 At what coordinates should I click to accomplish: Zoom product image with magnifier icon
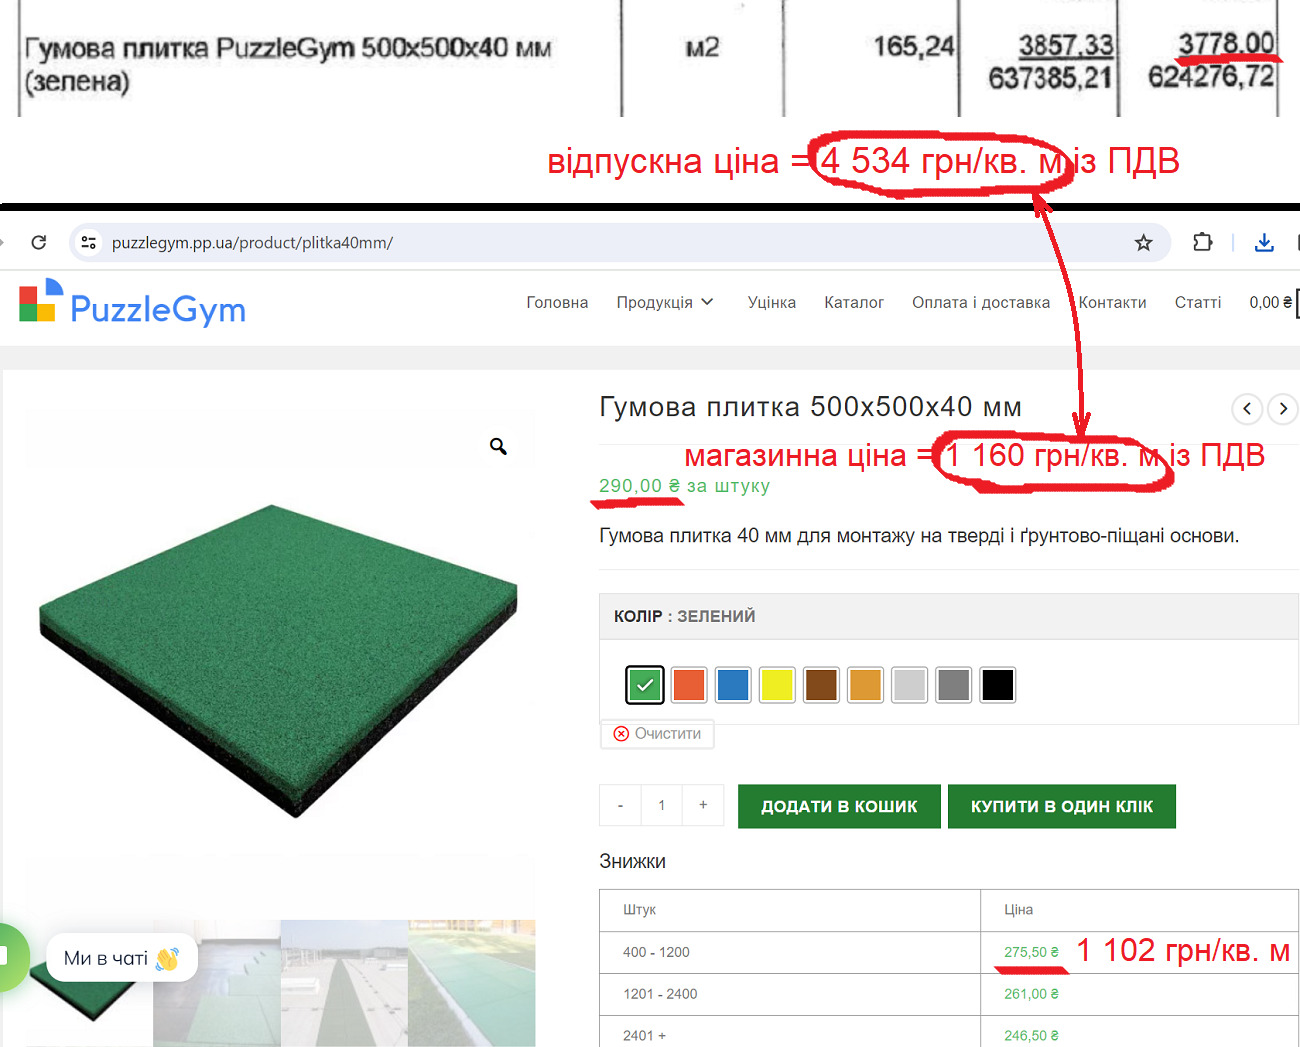pos(498,446)
